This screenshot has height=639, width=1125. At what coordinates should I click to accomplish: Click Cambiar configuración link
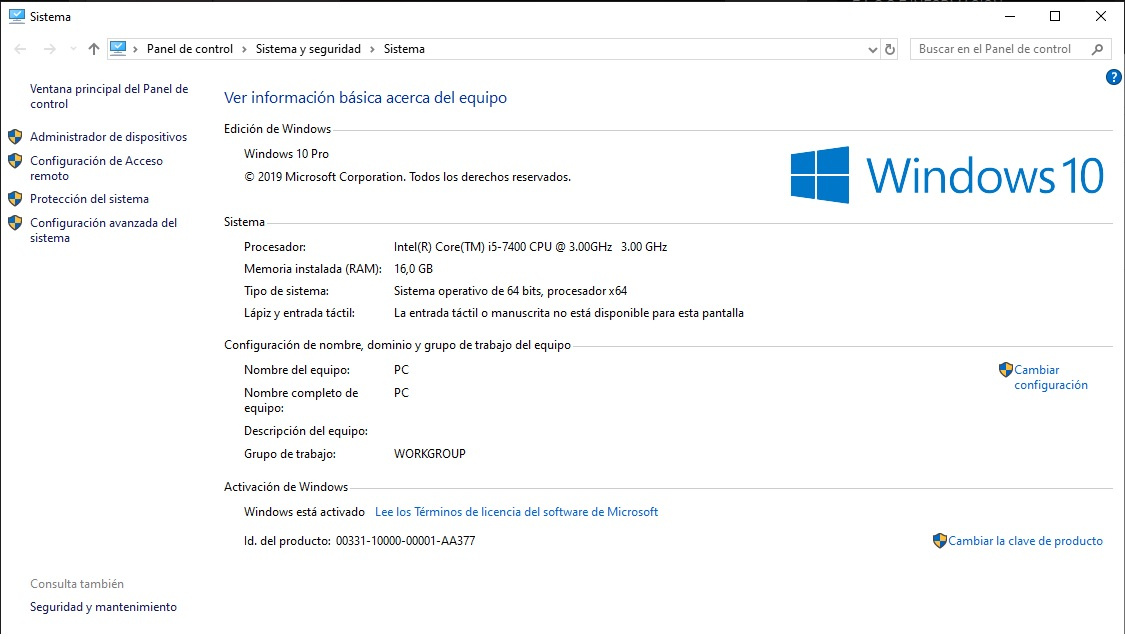pos(1050,377)
